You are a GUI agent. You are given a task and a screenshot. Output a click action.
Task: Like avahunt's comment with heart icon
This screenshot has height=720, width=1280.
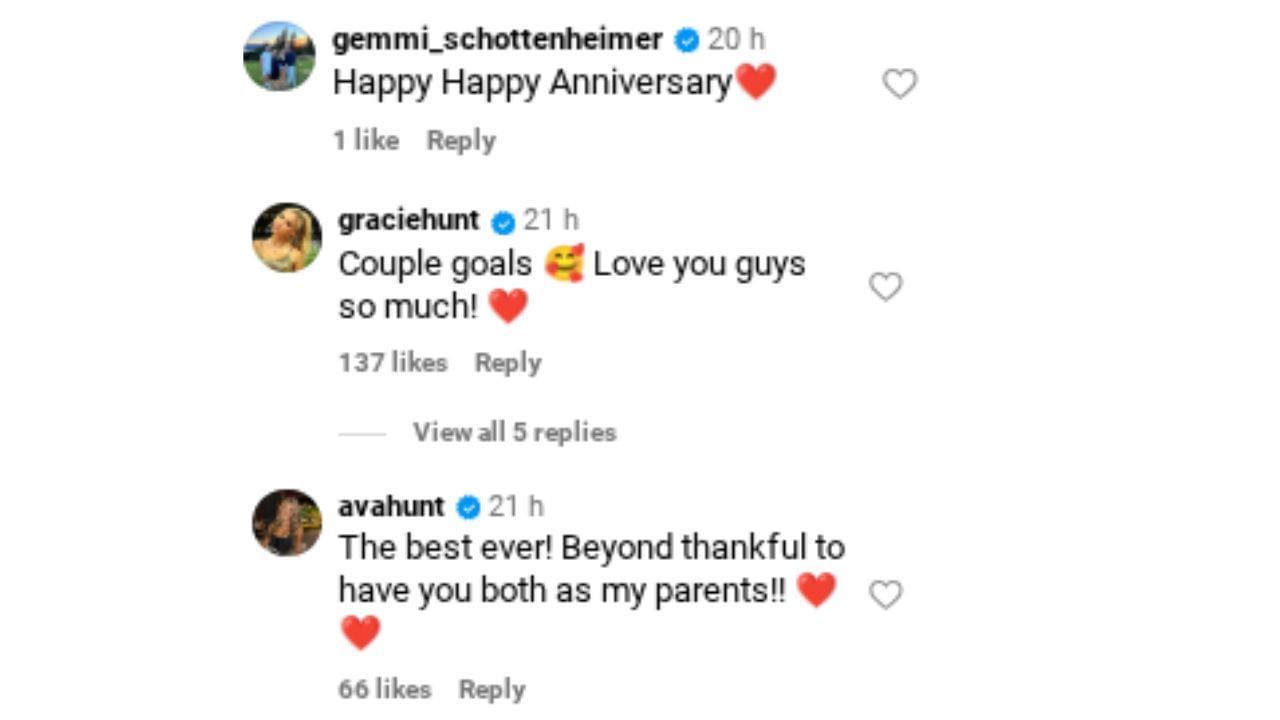click(x=885, y=595)
